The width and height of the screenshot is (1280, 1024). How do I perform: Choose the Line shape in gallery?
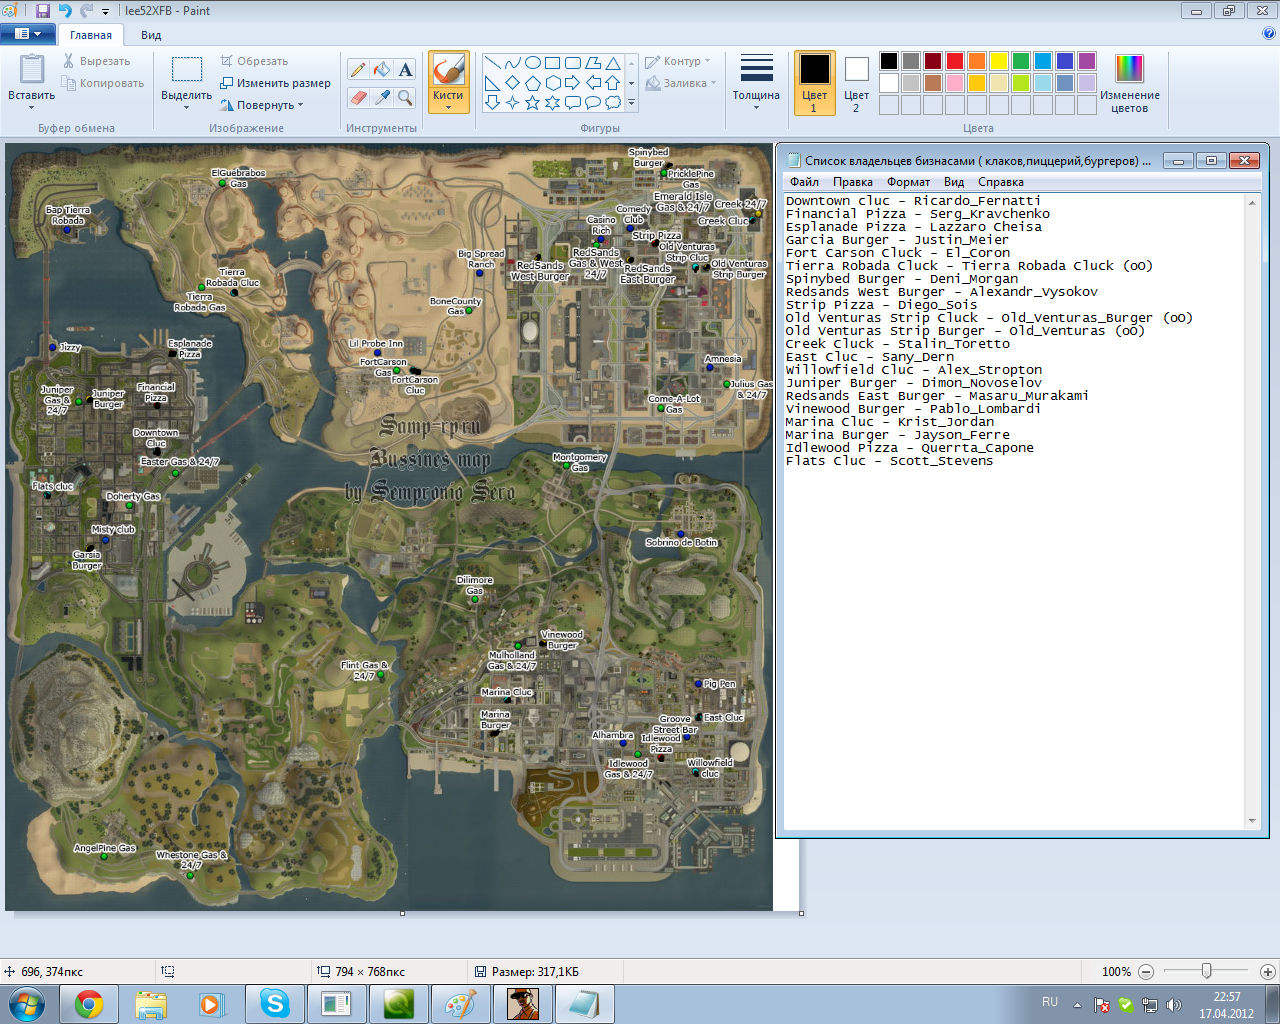(492, 62)
